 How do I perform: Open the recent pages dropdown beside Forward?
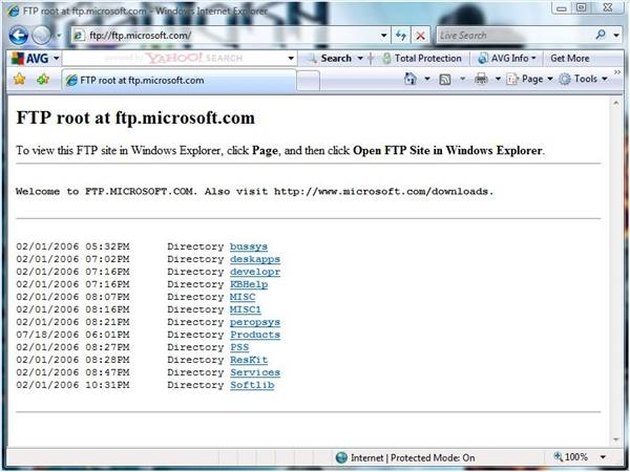(59, 36)
